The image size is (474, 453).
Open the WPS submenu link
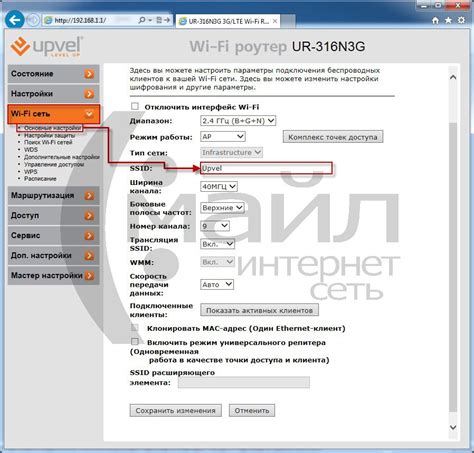[30, 172]
